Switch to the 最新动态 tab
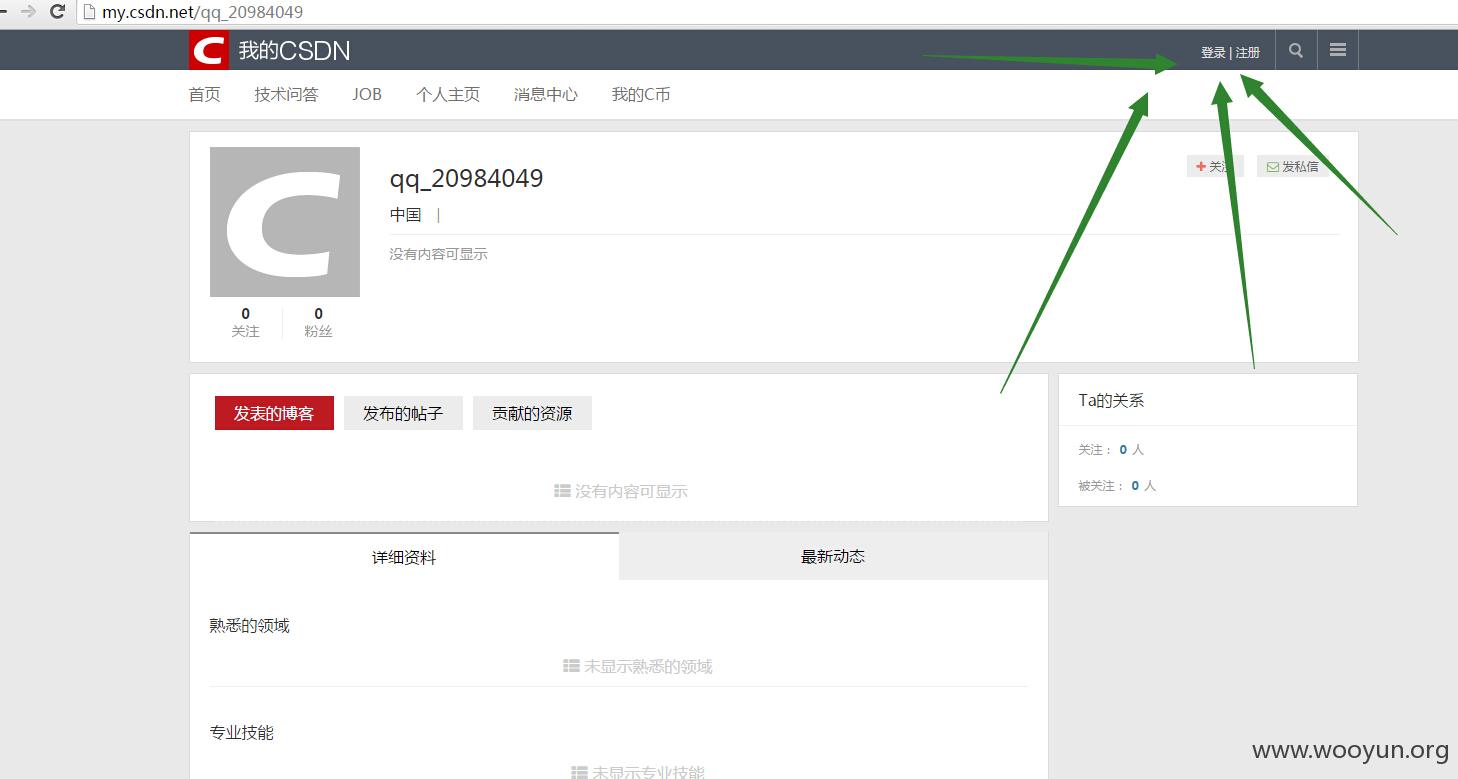The height and width of the screenshot is (779, 1458). (x=833, y=557)
